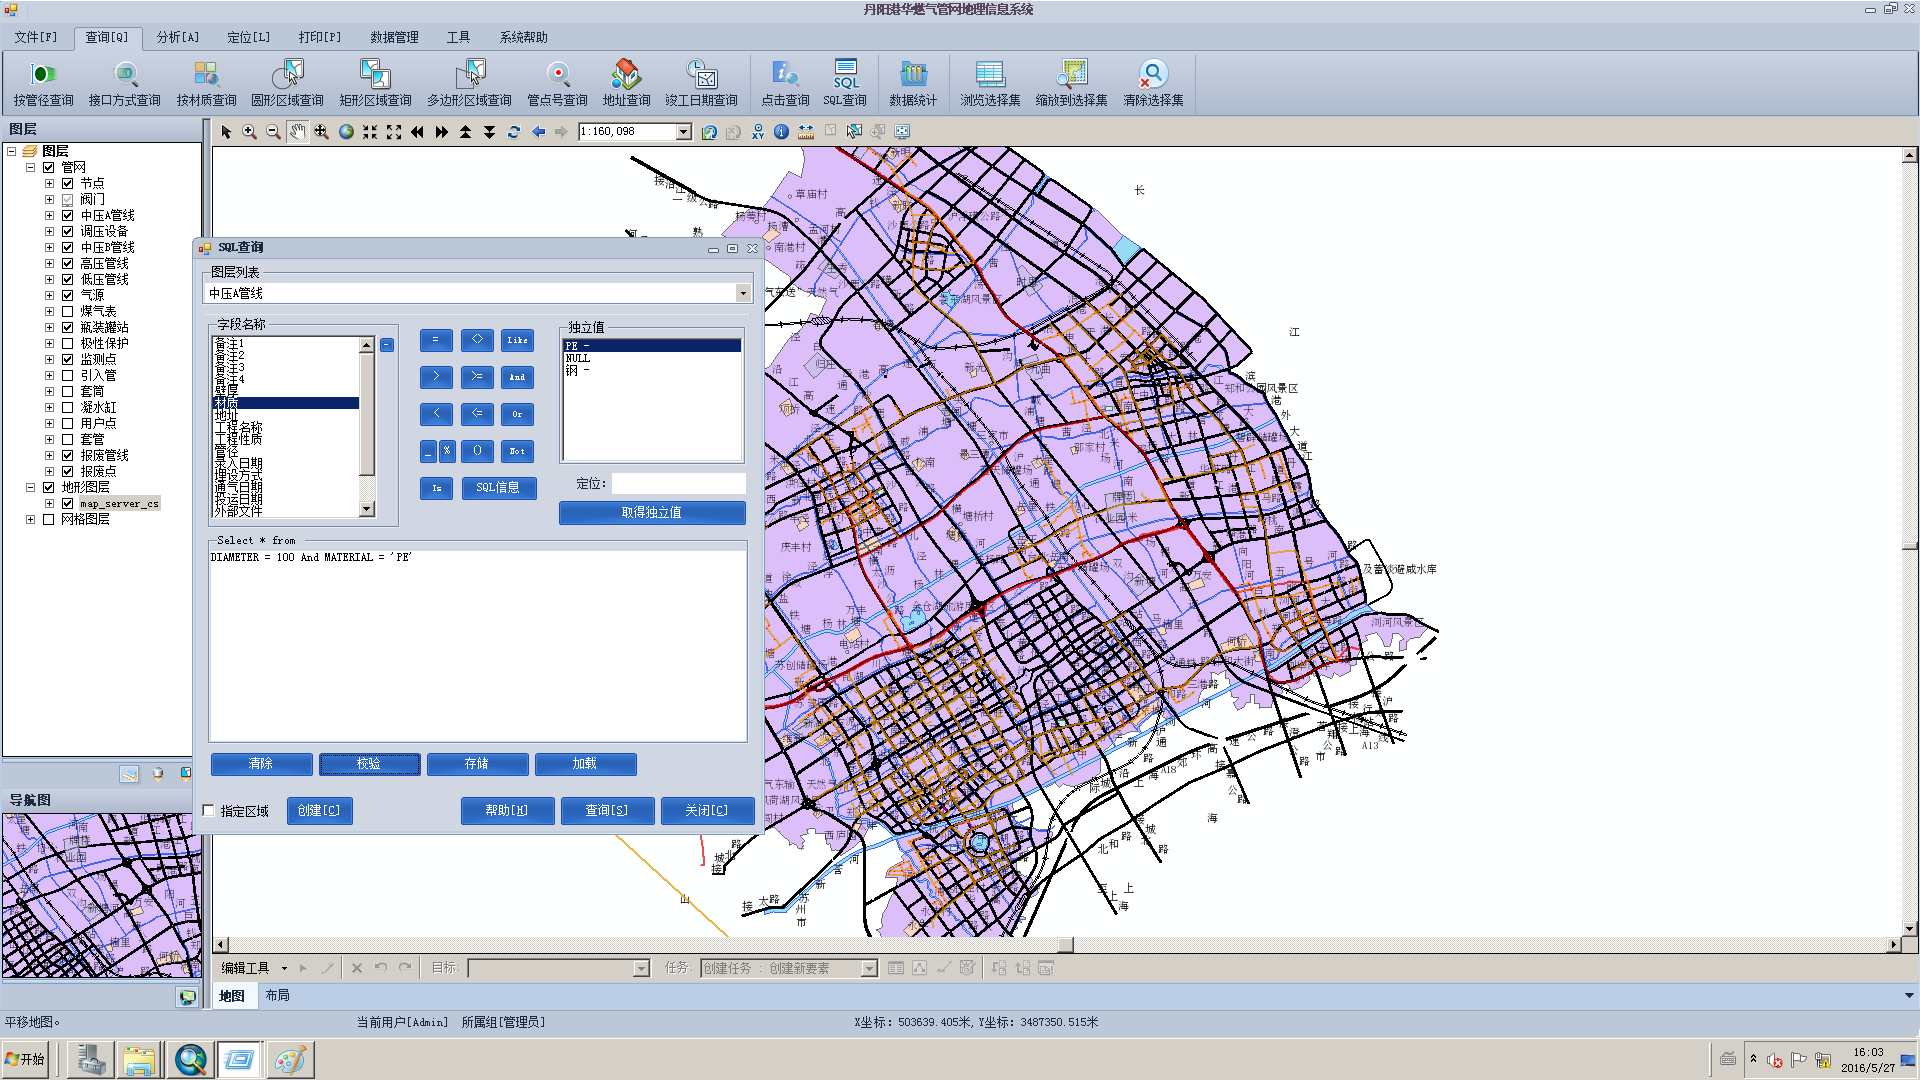Open the 文件[F] menu
The height and width of the screenshot is (1080, 1920).
tap(36, 37)
